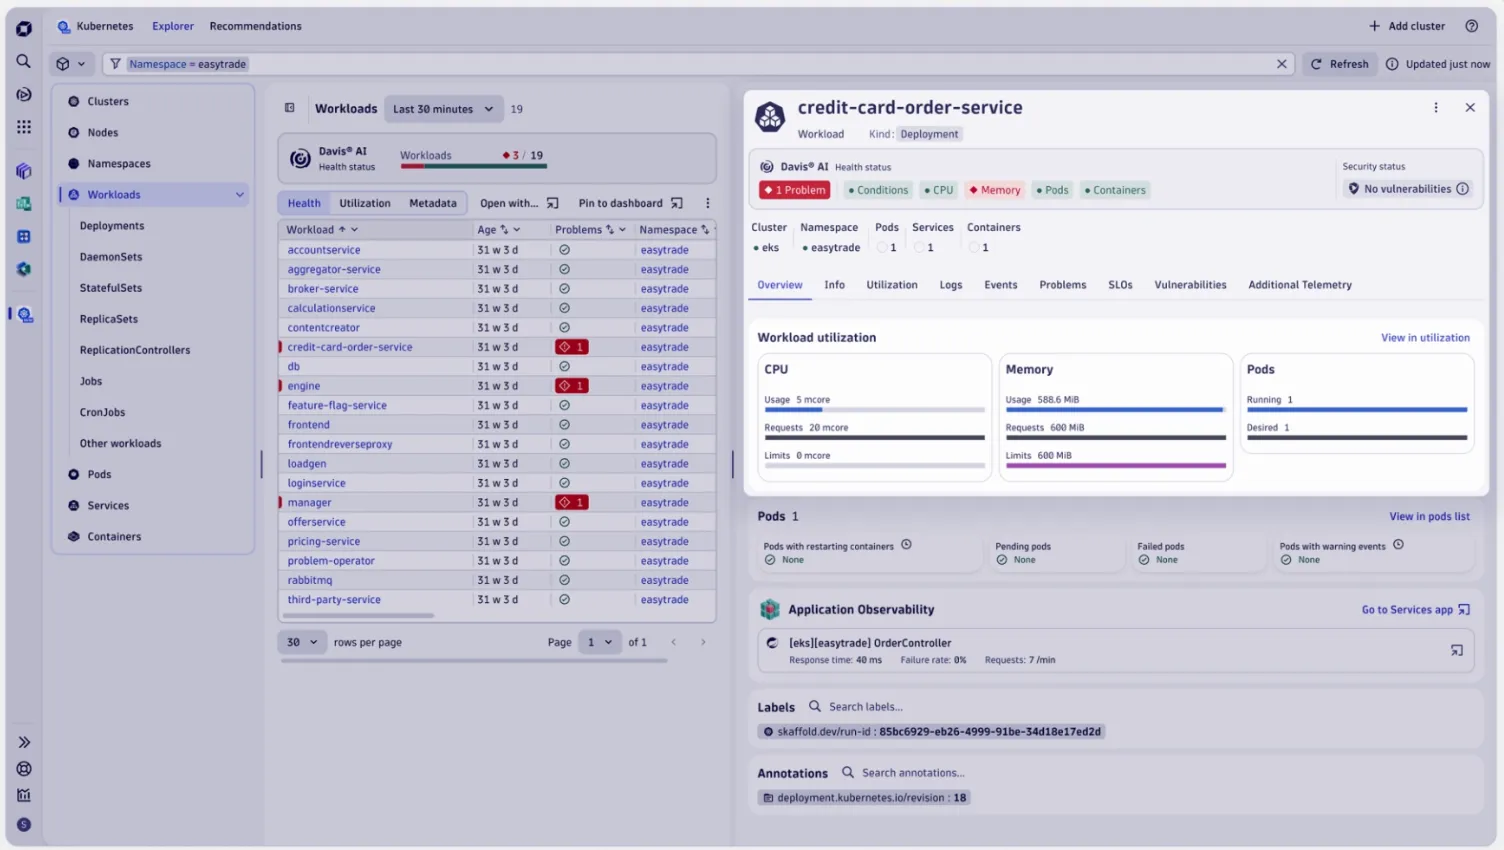Follow the Go to Services app link
The width and height of the screenshot is (1504, 850).
(x=1415, y=610)
